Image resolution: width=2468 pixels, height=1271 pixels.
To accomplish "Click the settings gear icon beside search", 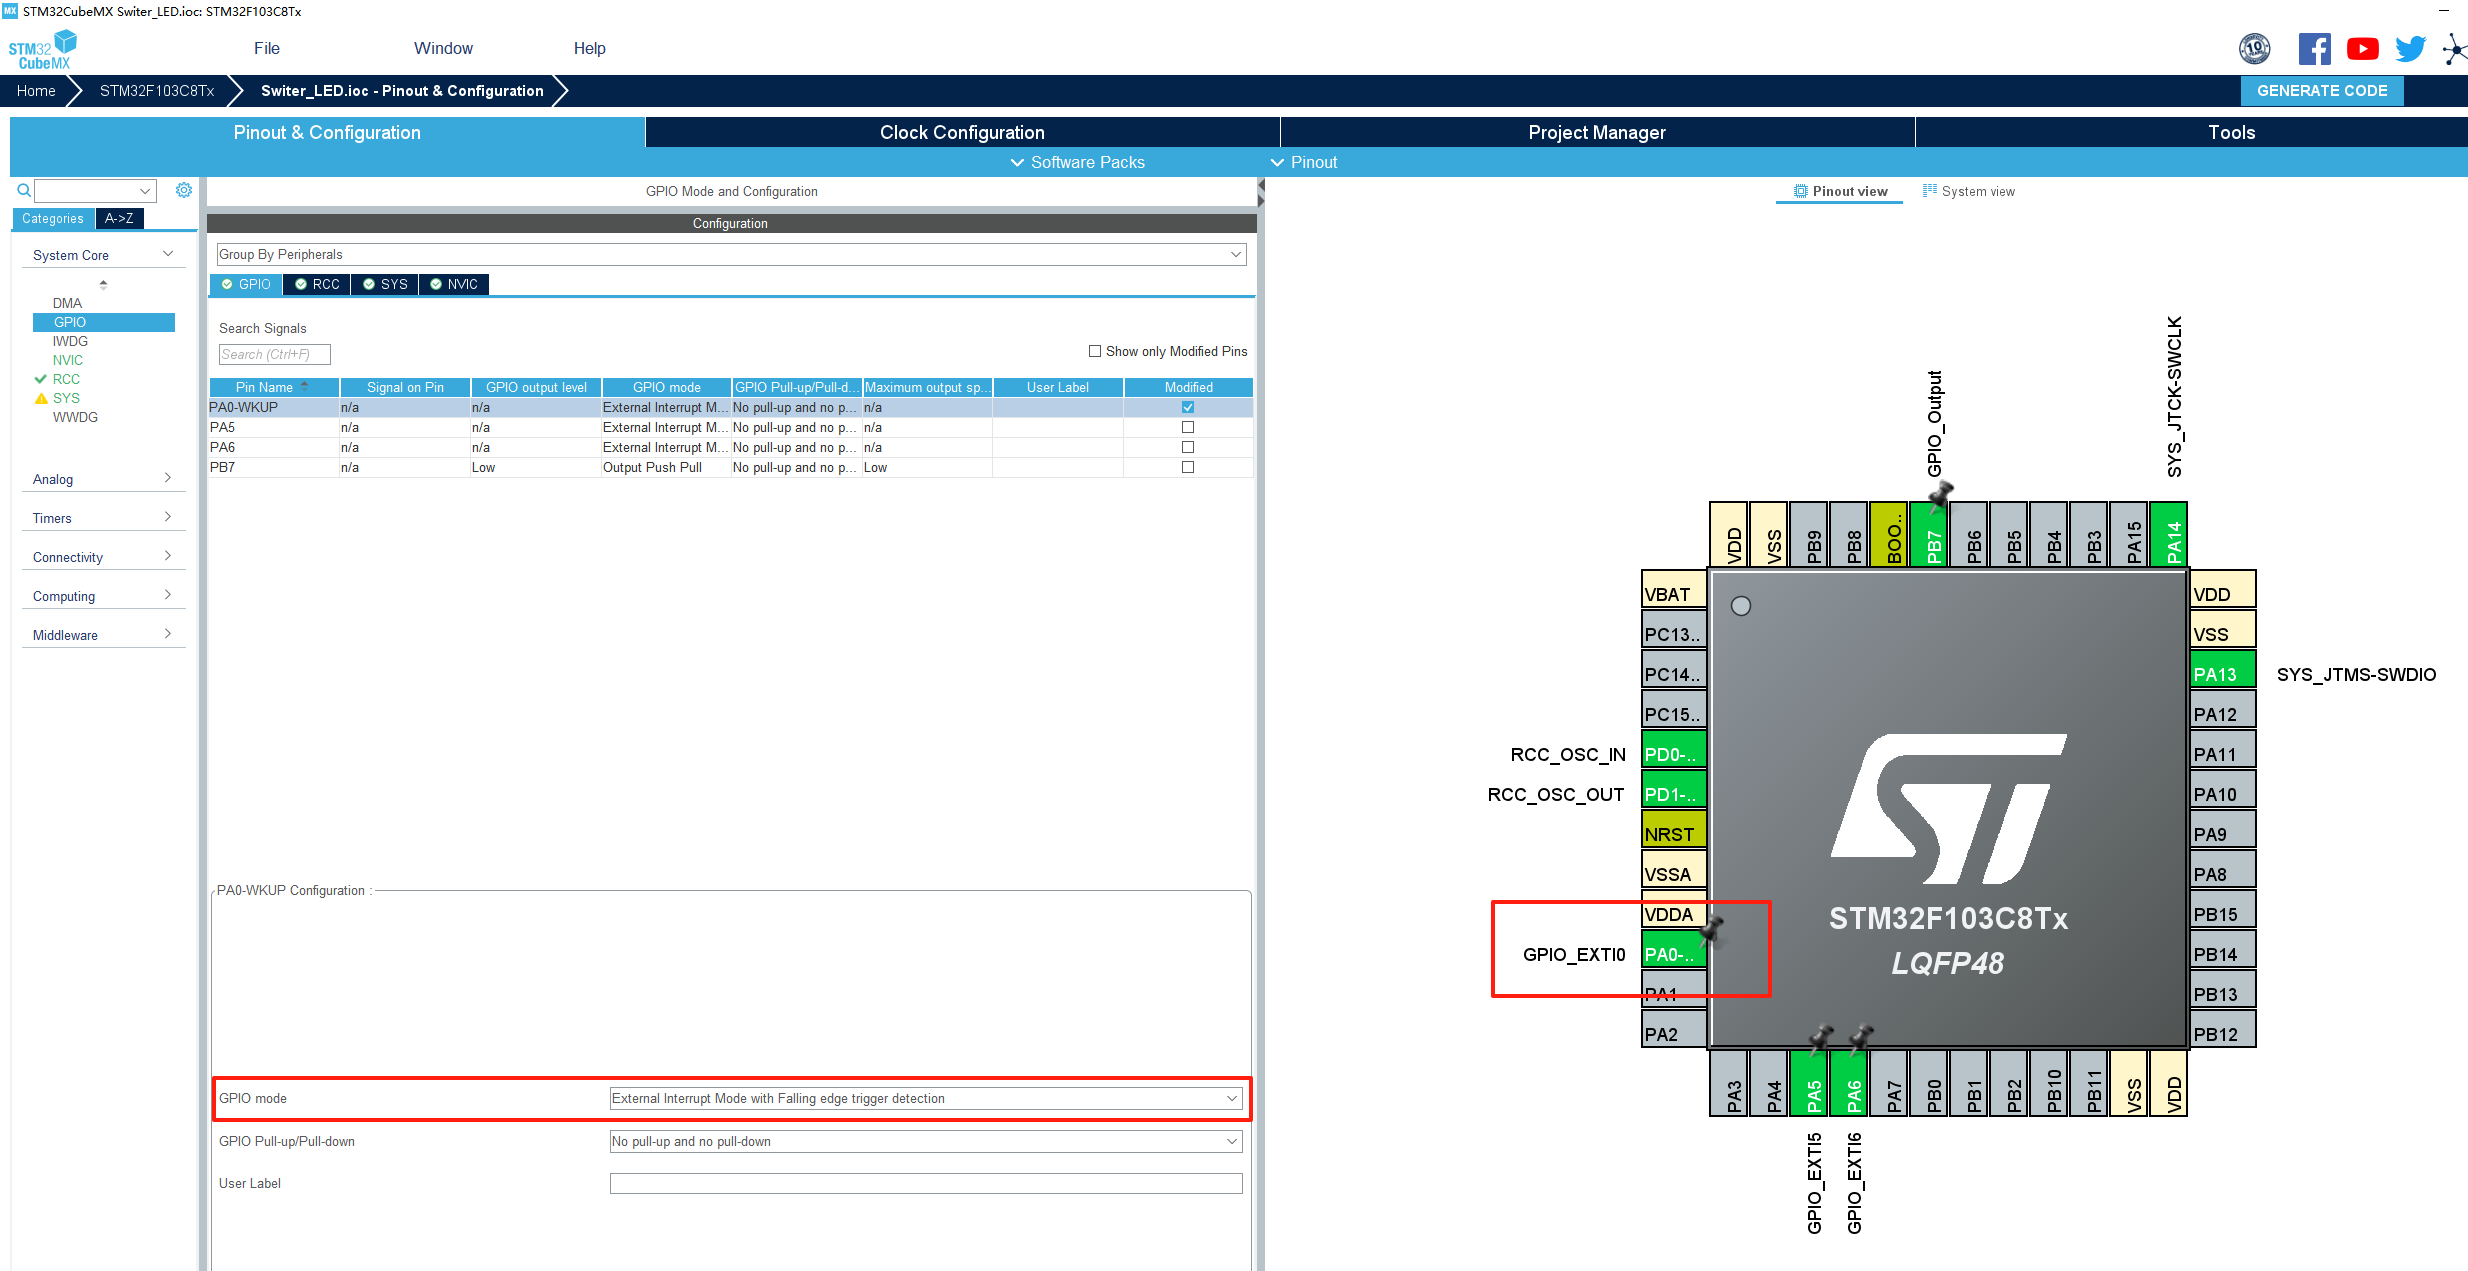I will [x=184, y=190].
